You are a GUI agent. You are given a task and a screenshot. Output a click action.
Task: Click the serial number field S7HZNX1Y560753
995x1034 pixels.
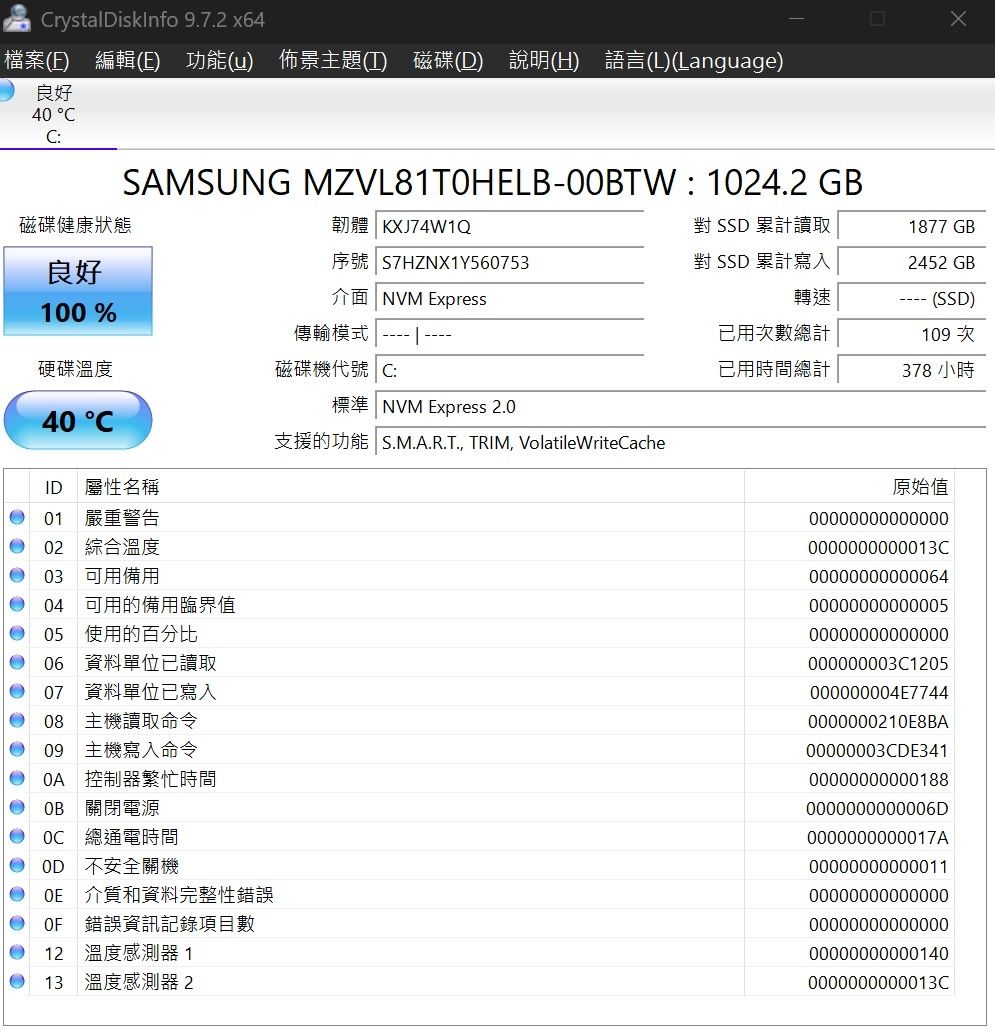tap(508, 263)
